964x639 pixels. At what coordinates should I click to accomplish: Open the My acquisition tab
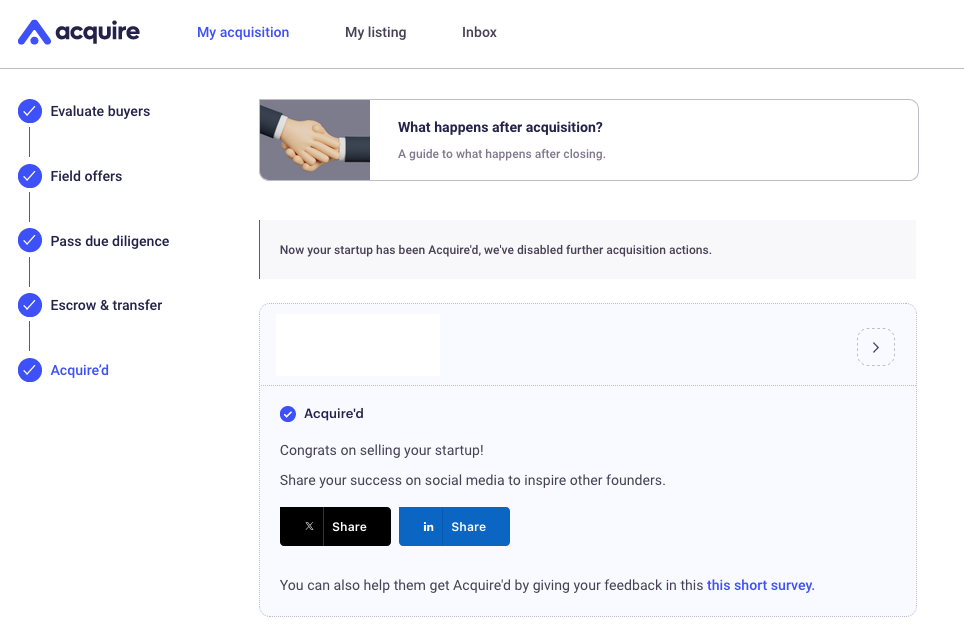[x=243, y=32]
